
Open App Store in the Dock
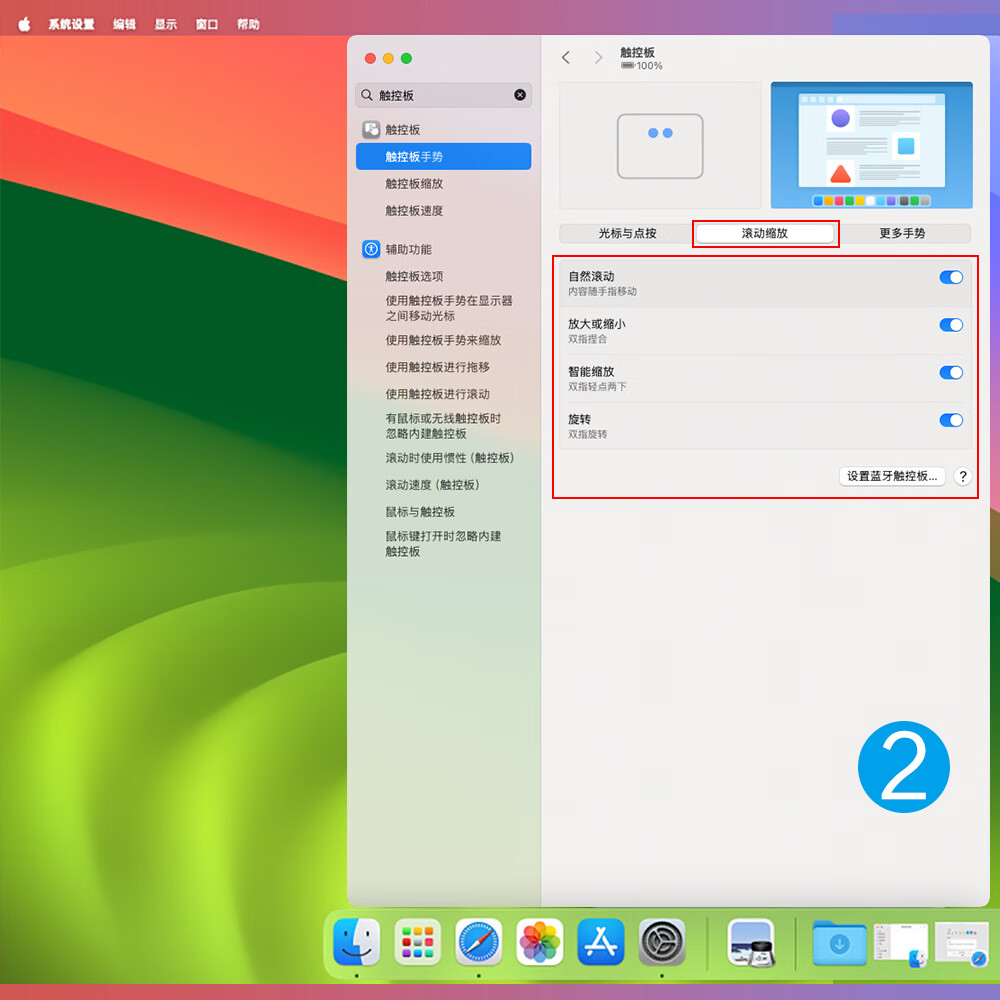[x=601, y=941]
